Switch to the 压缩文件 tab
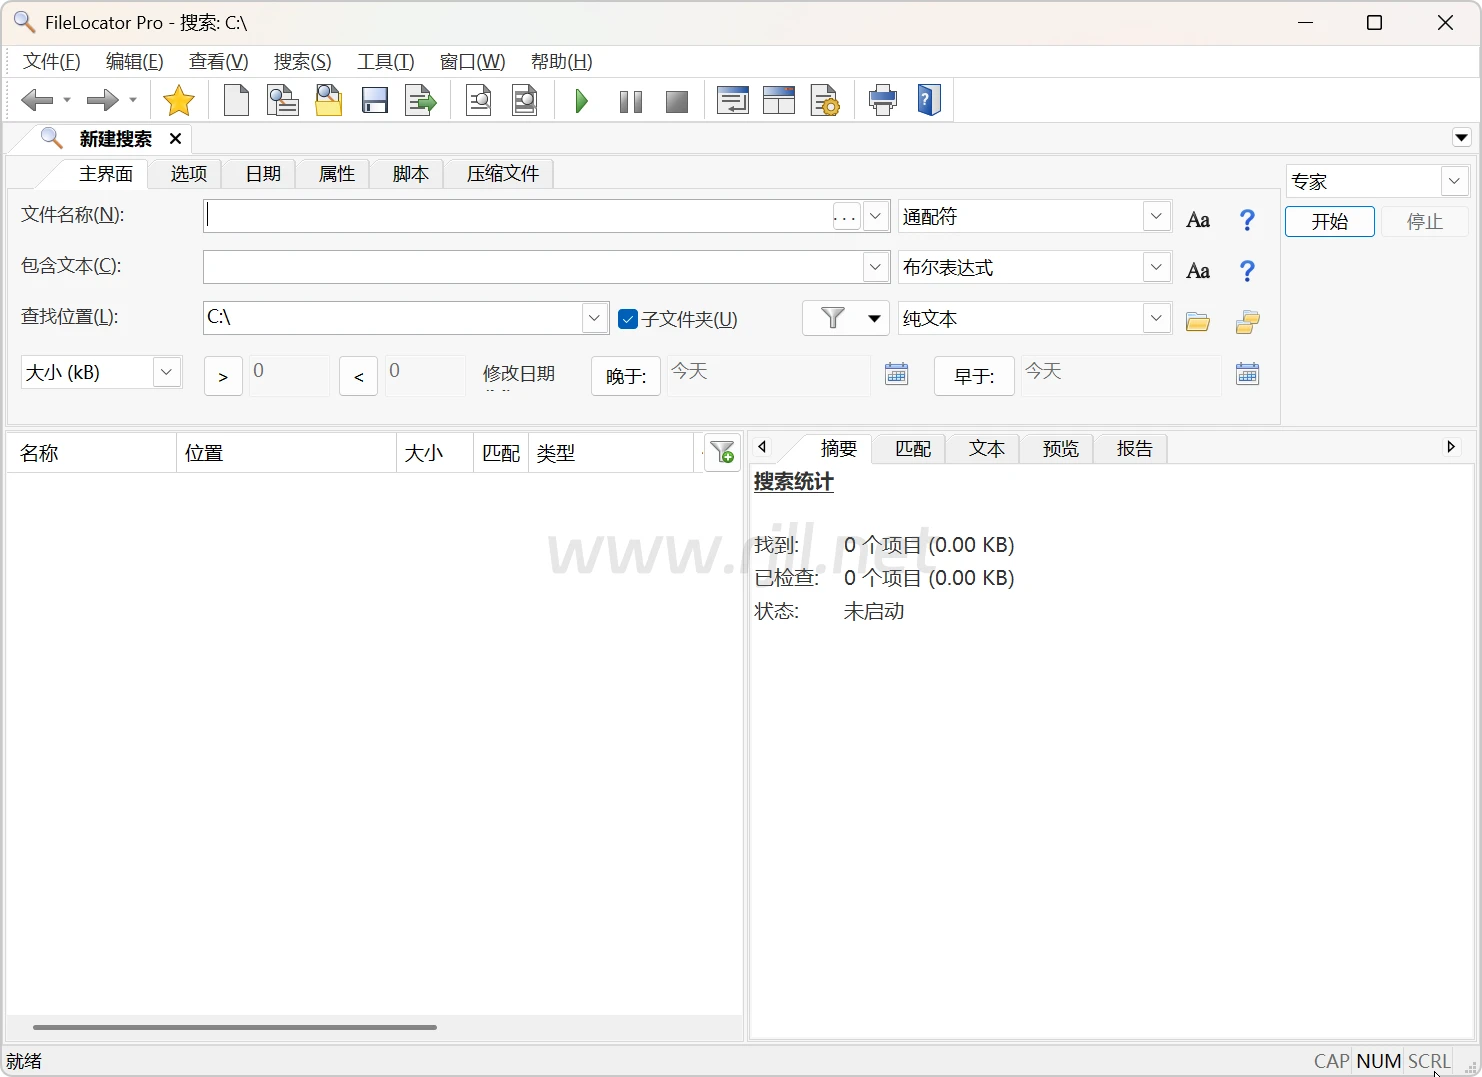This screenshot has width=1482, height=1077. tap(502, 174)
